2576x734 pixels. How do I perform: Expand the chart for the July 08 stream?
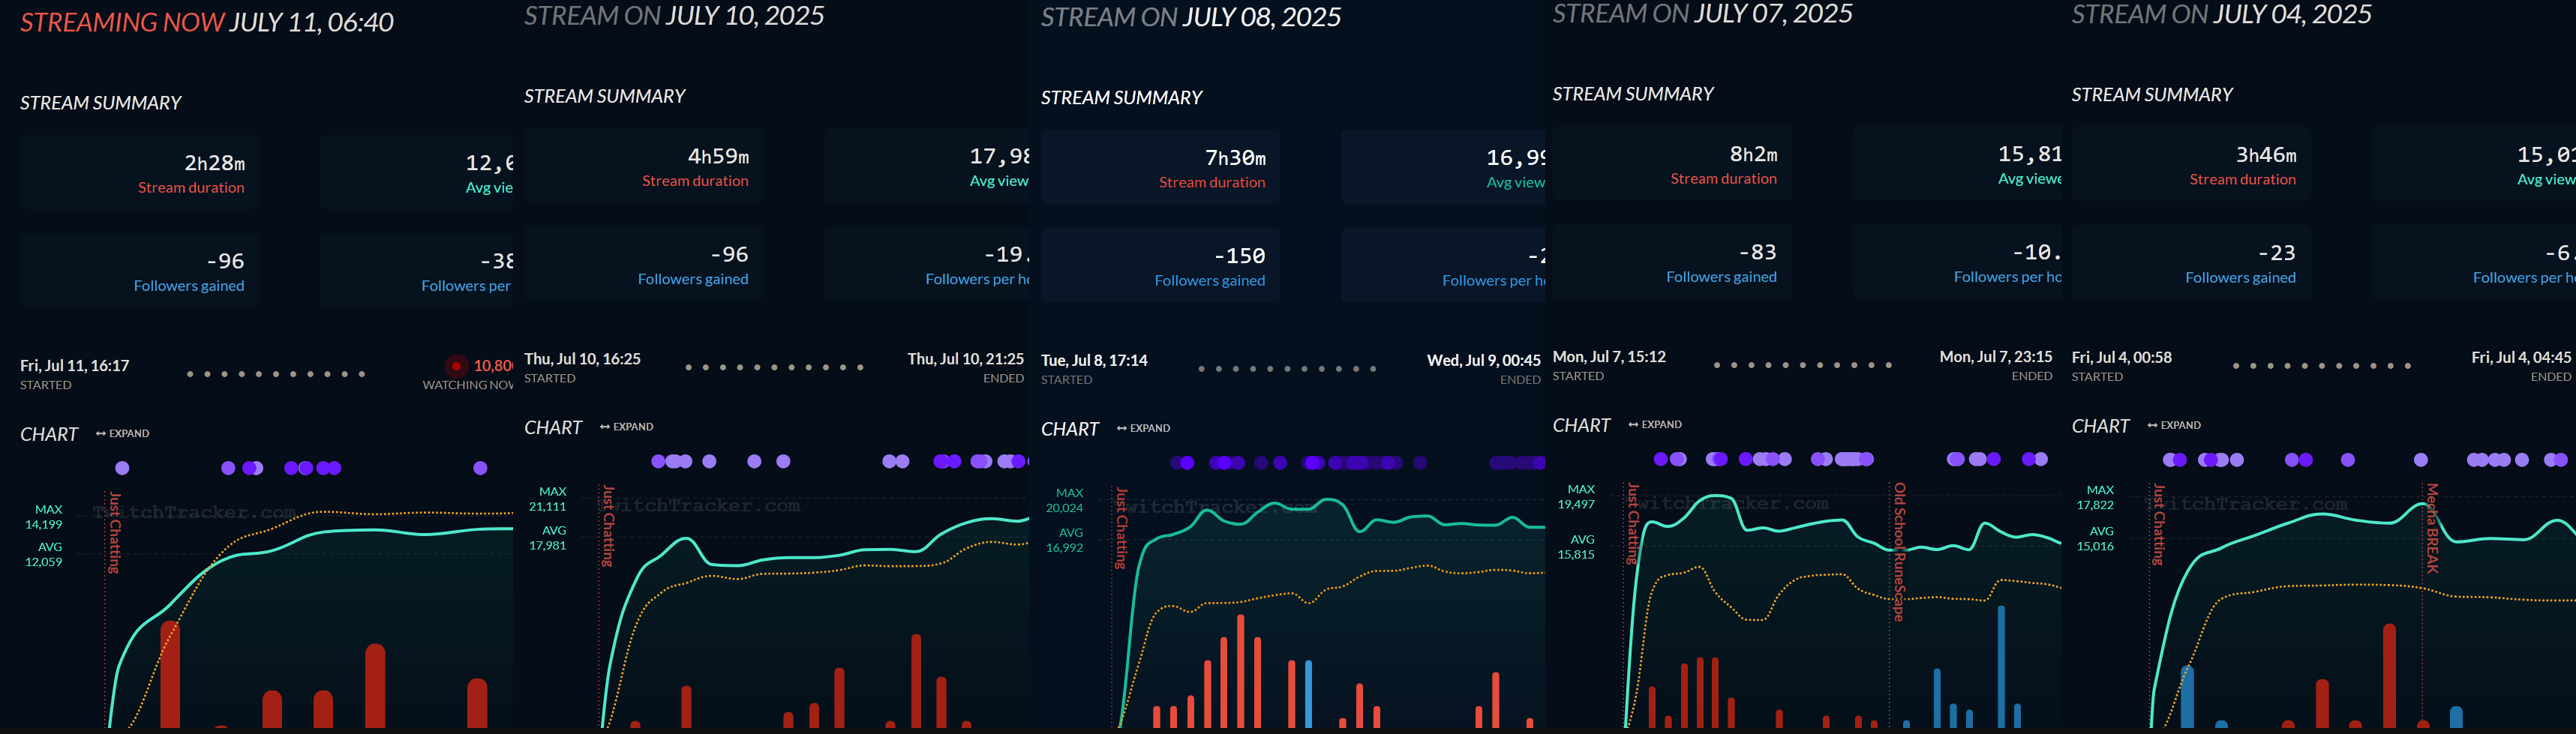[x=1143, y=428]
